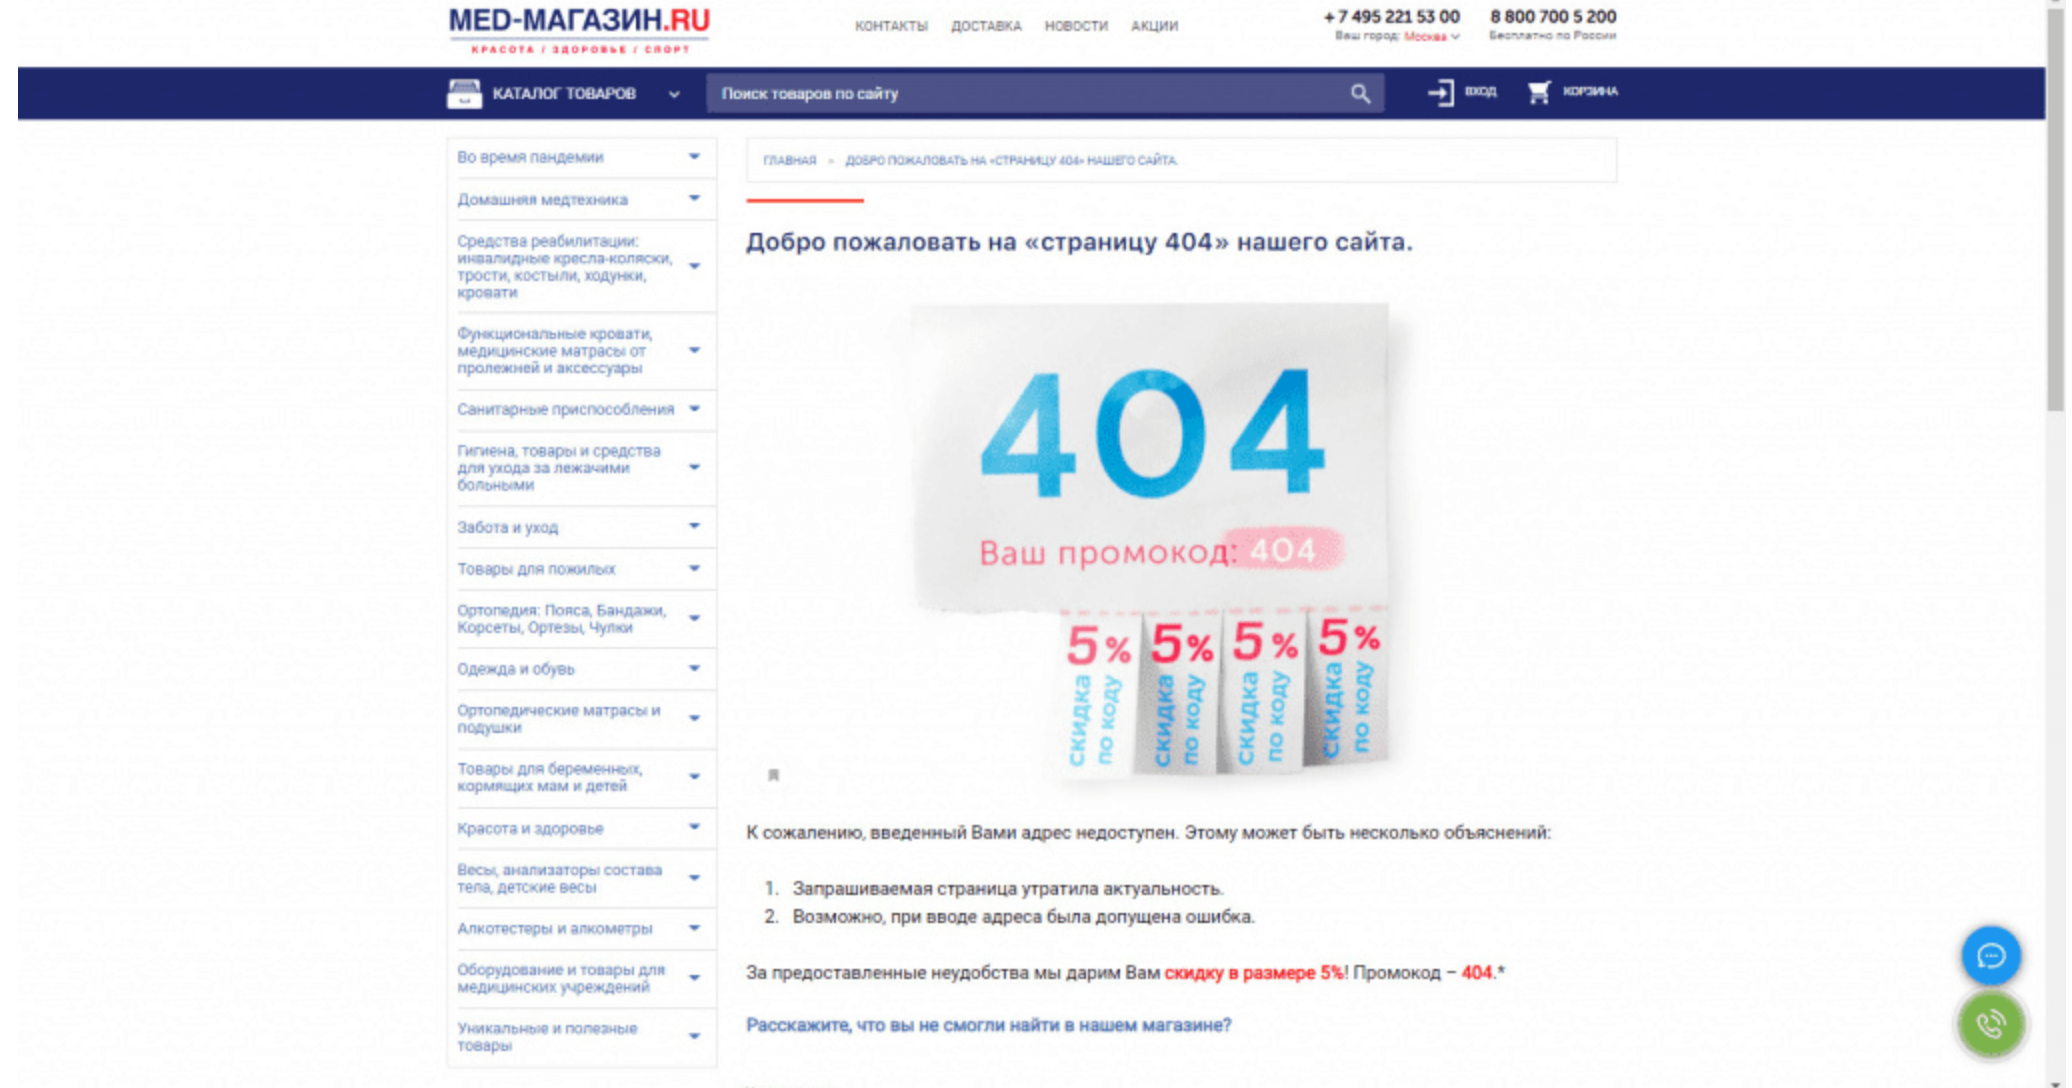Open the АКЦИИ menu item
The width and height of the screenshot is (2072, 1088).
click(1155, 26)
